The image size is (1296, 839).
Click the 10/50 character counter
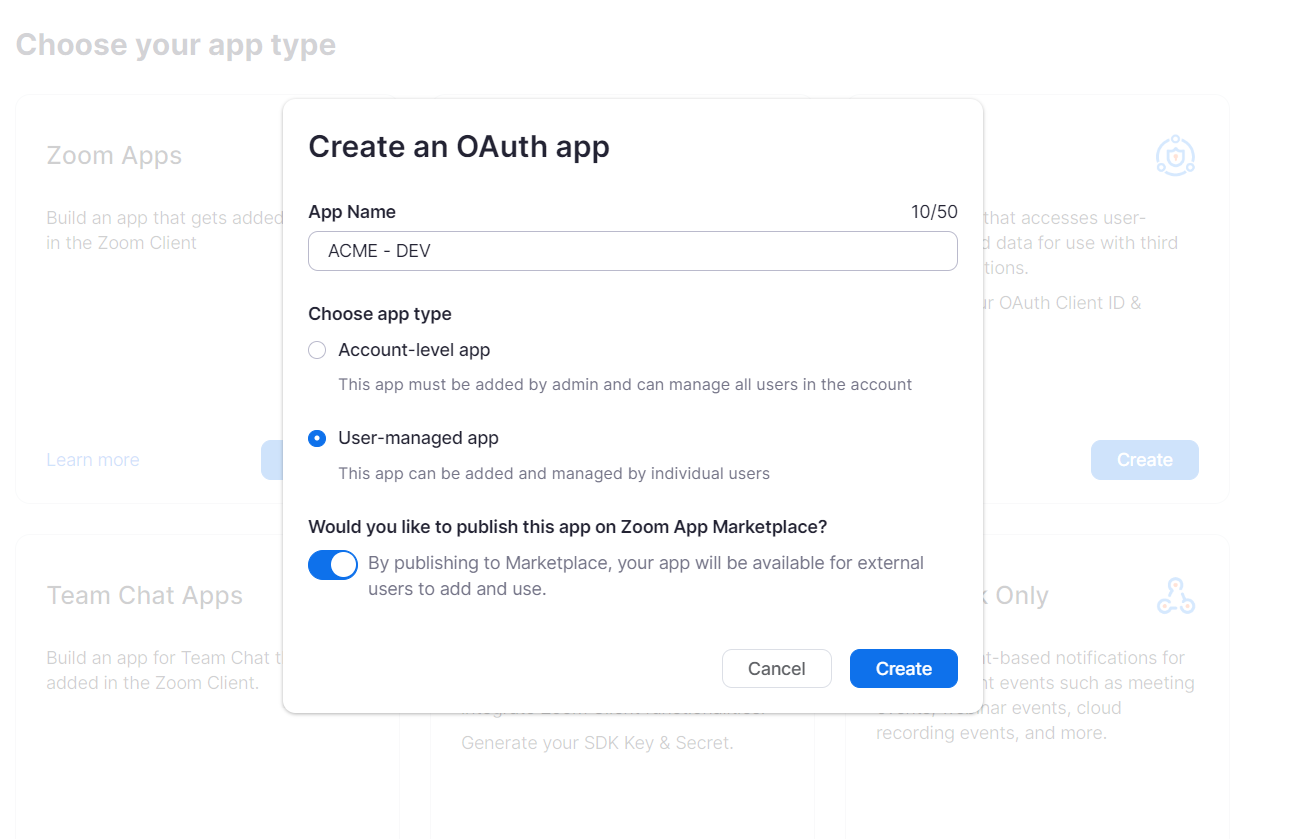[933, 212]
